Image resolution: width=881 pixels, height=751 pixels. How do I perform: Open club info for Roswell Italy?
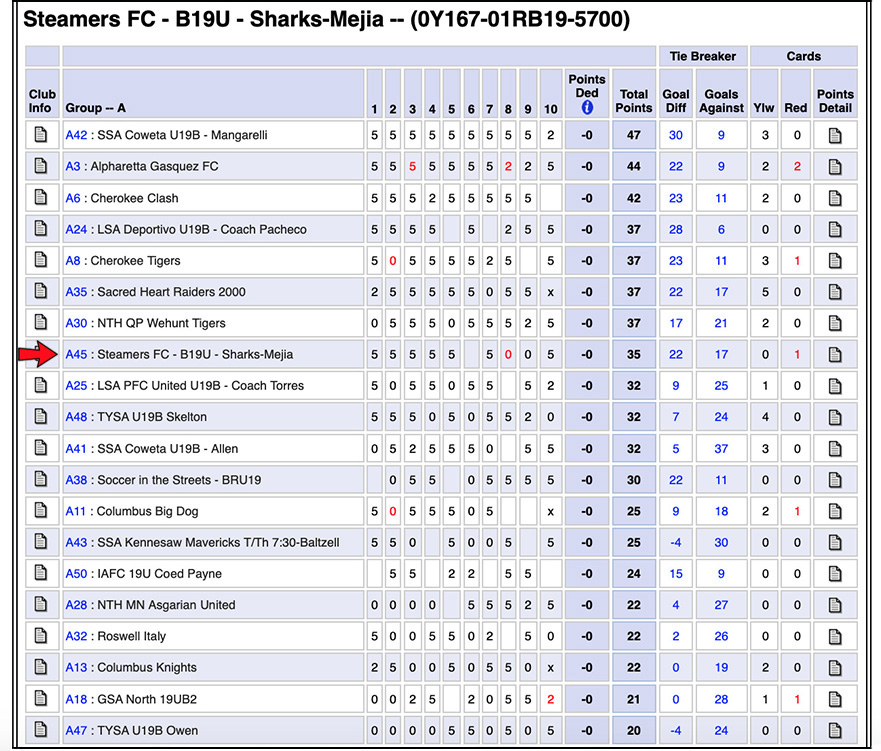tap(40, 635)
